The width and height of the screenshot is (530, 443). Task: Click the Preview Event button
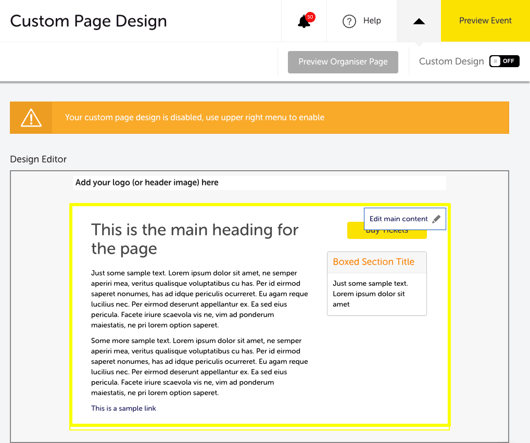485,21
